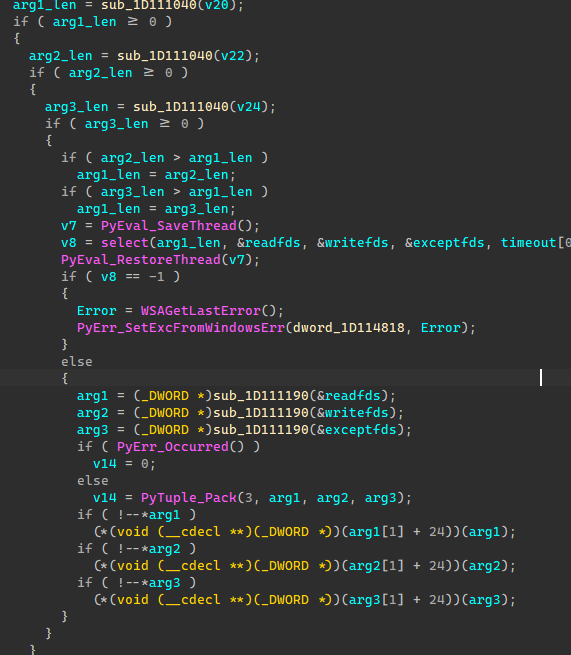Click the -1 literal in v8 comparison
The height and width of the screenshot is (655, 571).
[x=157, y=277]
